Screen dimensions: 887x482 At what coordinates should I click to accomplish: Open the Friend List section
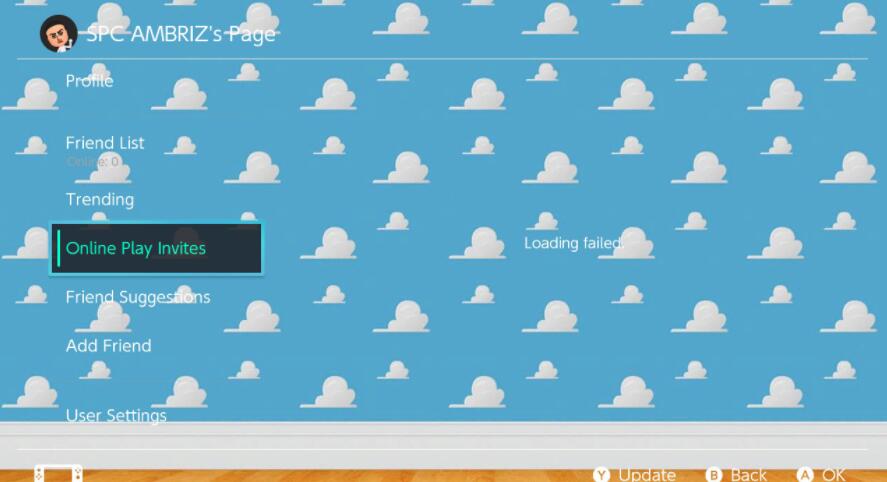pyautogui.click(x=105, y=143)
